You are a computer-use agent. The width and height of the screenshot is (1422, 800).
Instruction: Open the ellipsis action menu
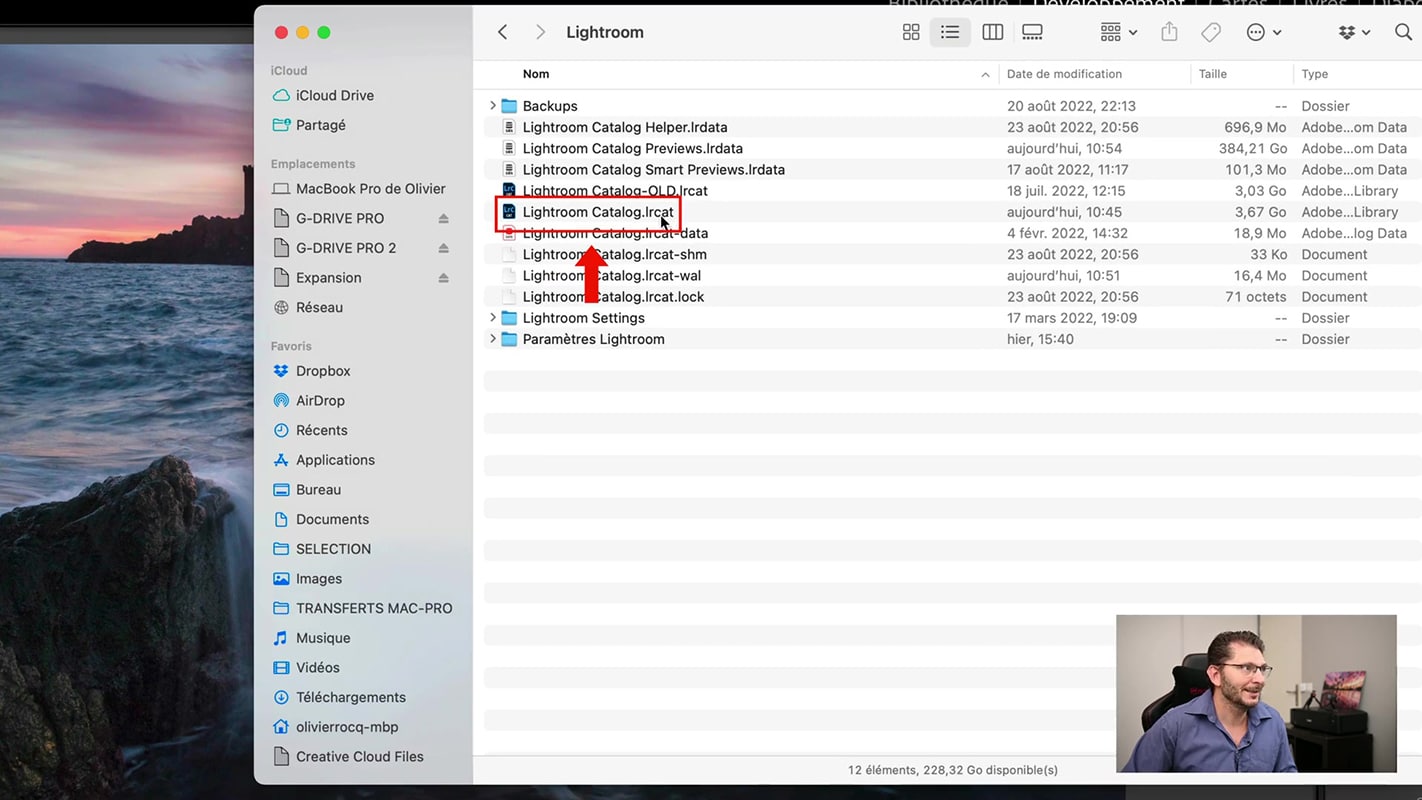point(1264,32)
